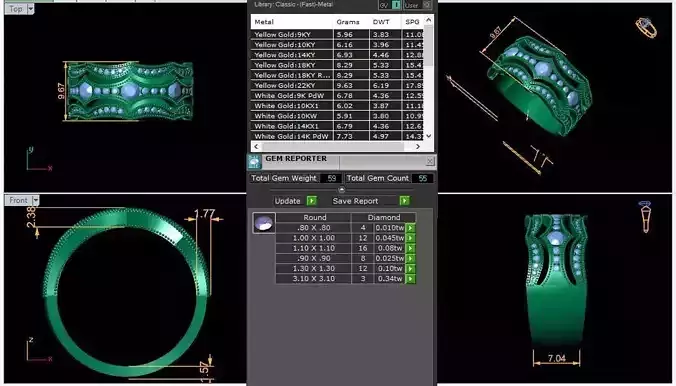Screen dimensions: 676x386
Task: Click the hand view icon in bottom-right viewport
Action: (x=645, y=217)
